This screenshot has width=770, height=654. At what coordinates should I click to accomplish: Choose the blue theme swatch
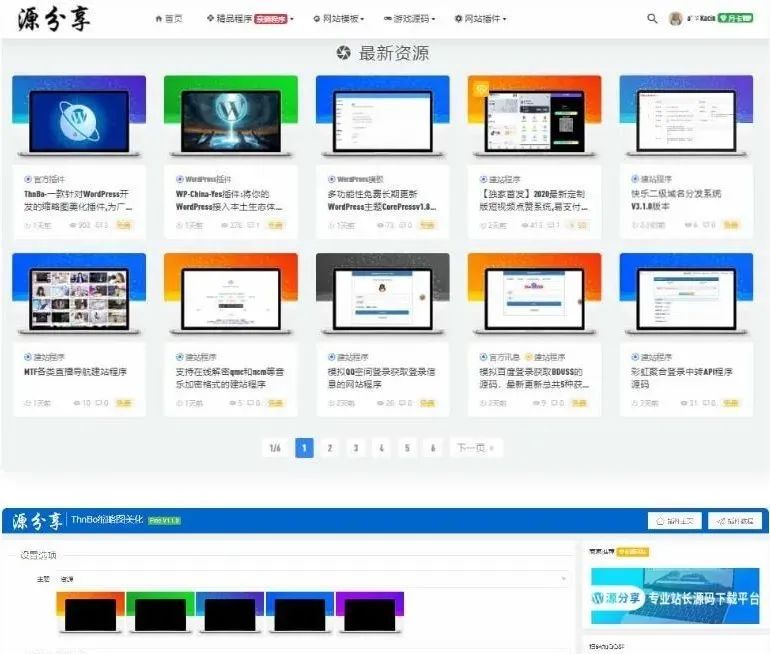click(300, 612)
